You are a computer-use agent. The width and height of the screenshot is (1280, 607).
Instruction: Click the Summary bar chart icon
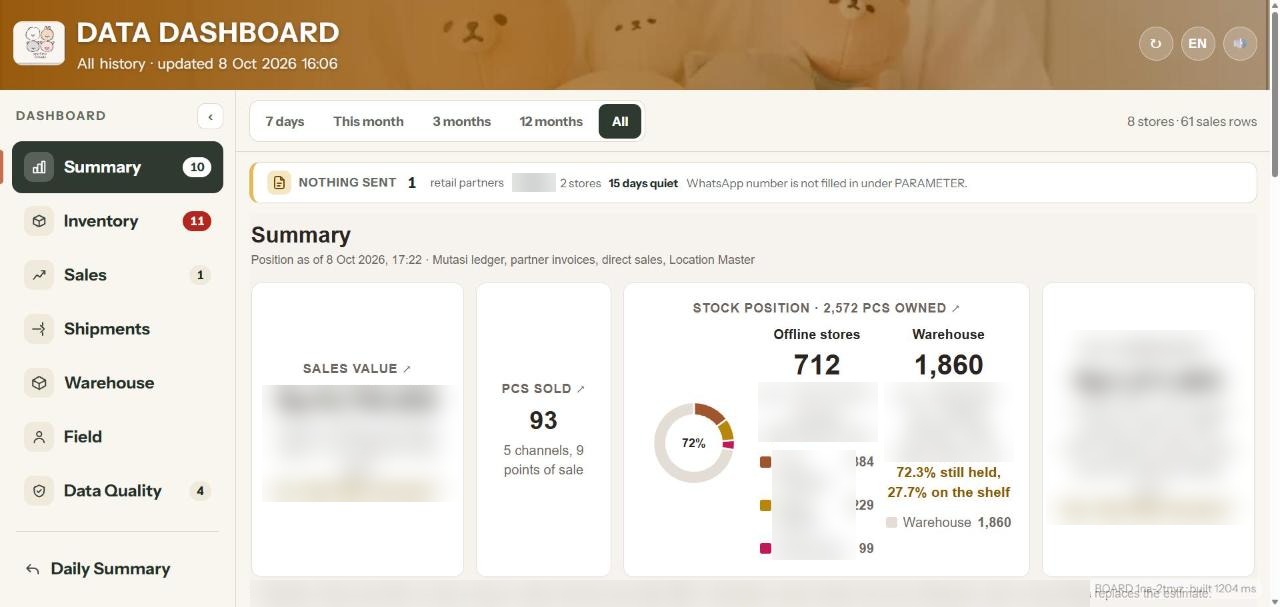pyautogui.click(x=39, y=167)
